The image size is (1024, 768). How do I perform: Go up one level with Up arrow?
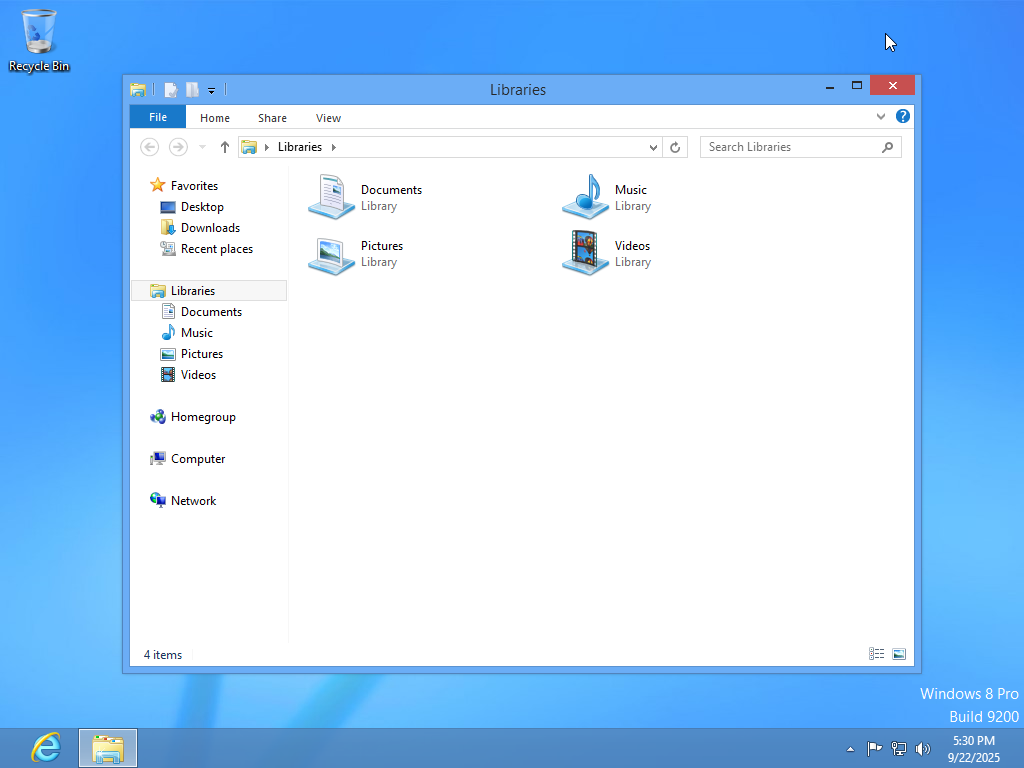pos(225,147)
